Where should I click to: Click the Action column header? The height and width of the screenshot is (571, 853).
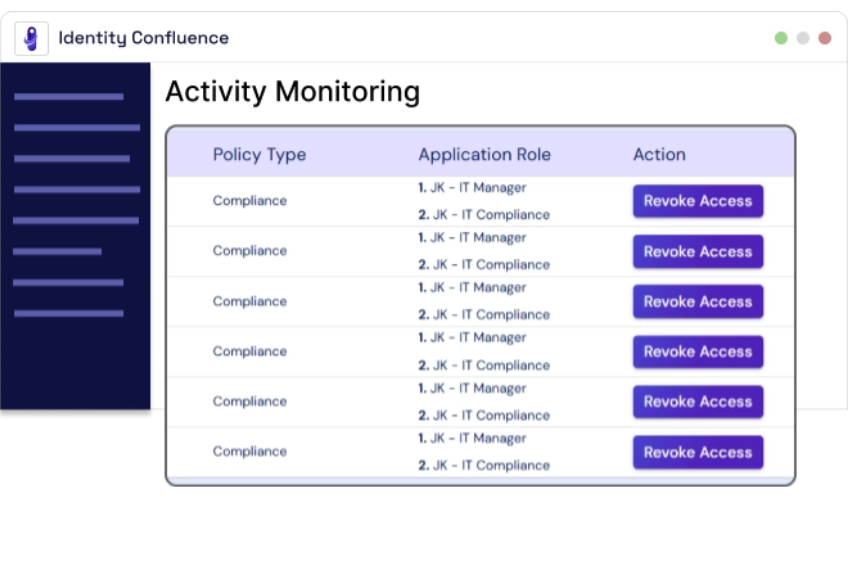pos(659,155)
